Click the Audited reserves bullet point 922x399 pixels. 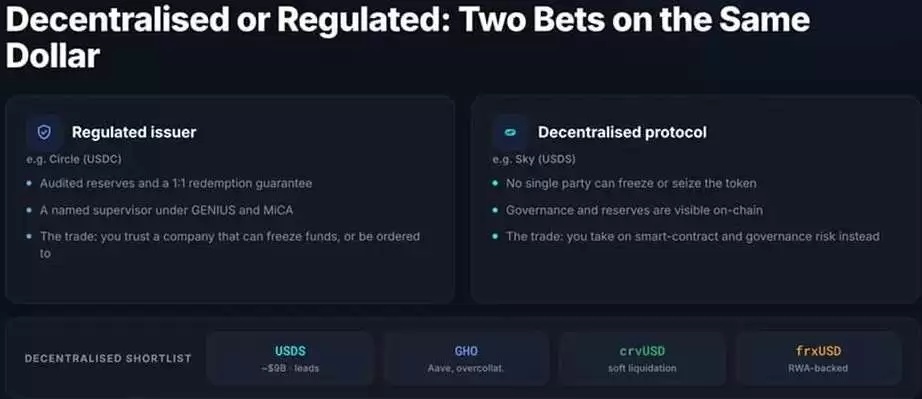(169, 183)
